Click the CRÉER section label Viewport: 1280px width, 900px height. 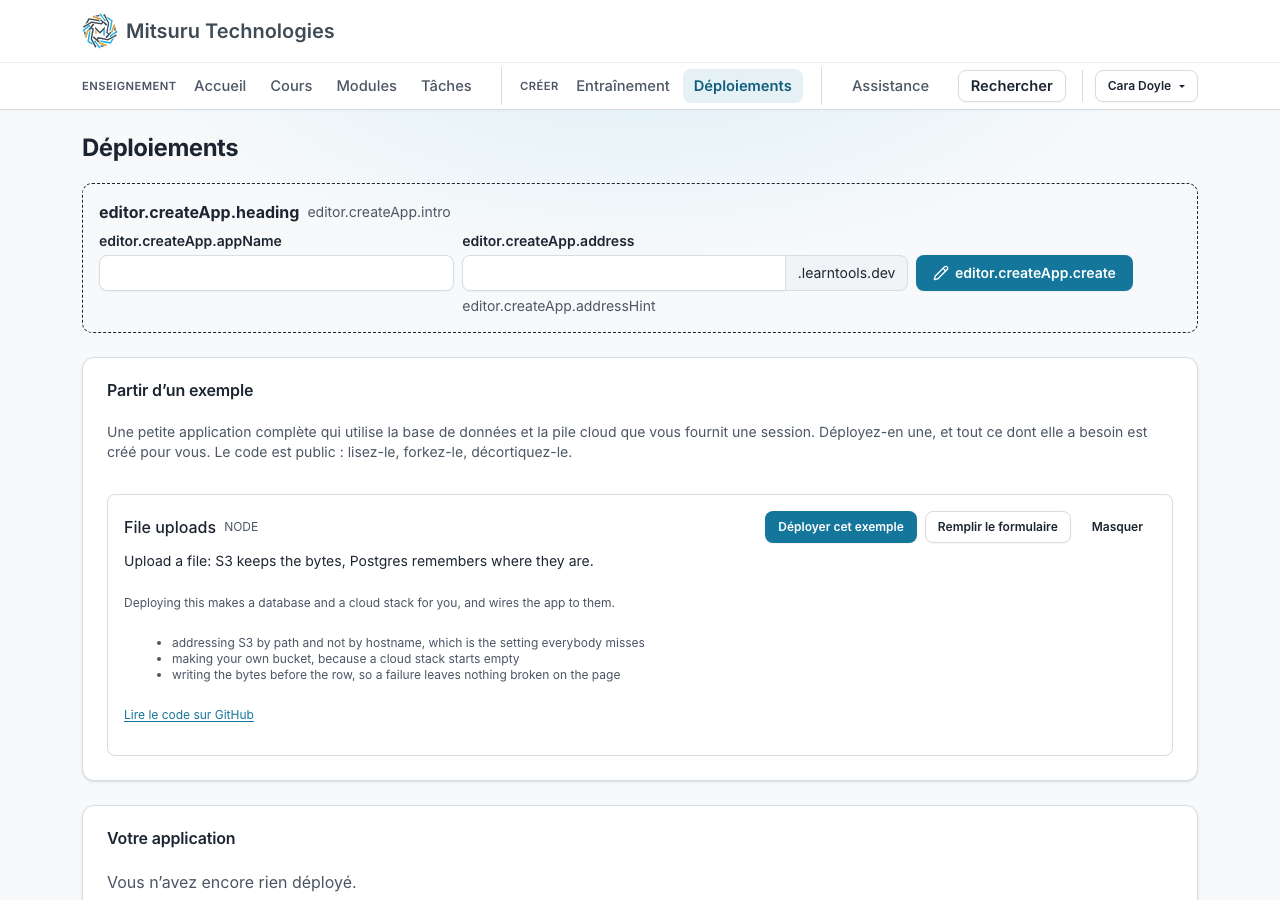click(x=539, y=86)
